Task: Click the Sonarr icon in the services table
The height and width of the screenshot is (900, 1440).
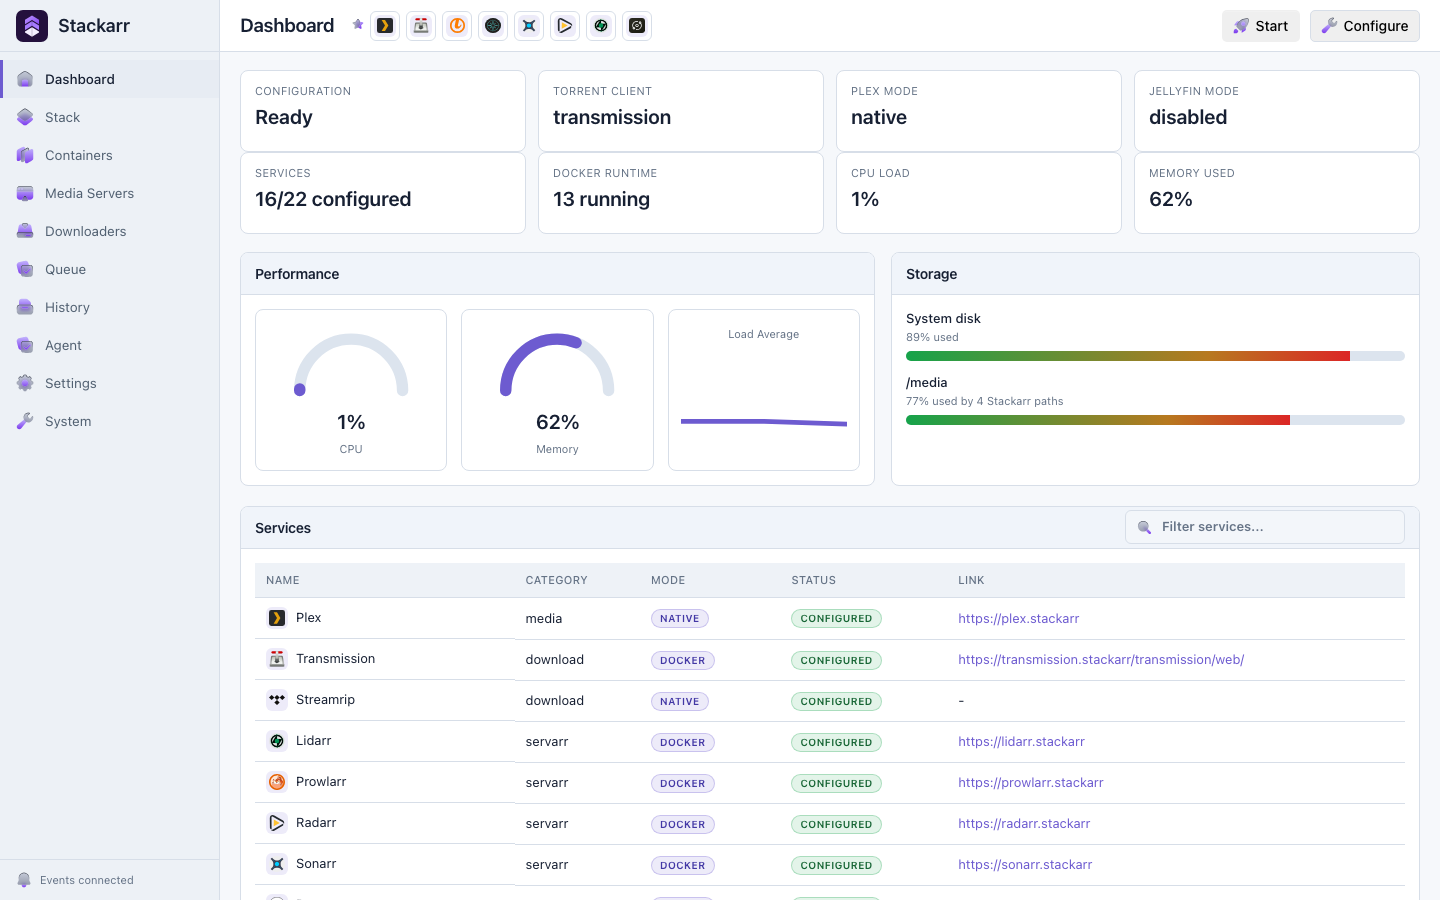Action: pyautogui.click(x=277, y=864)
